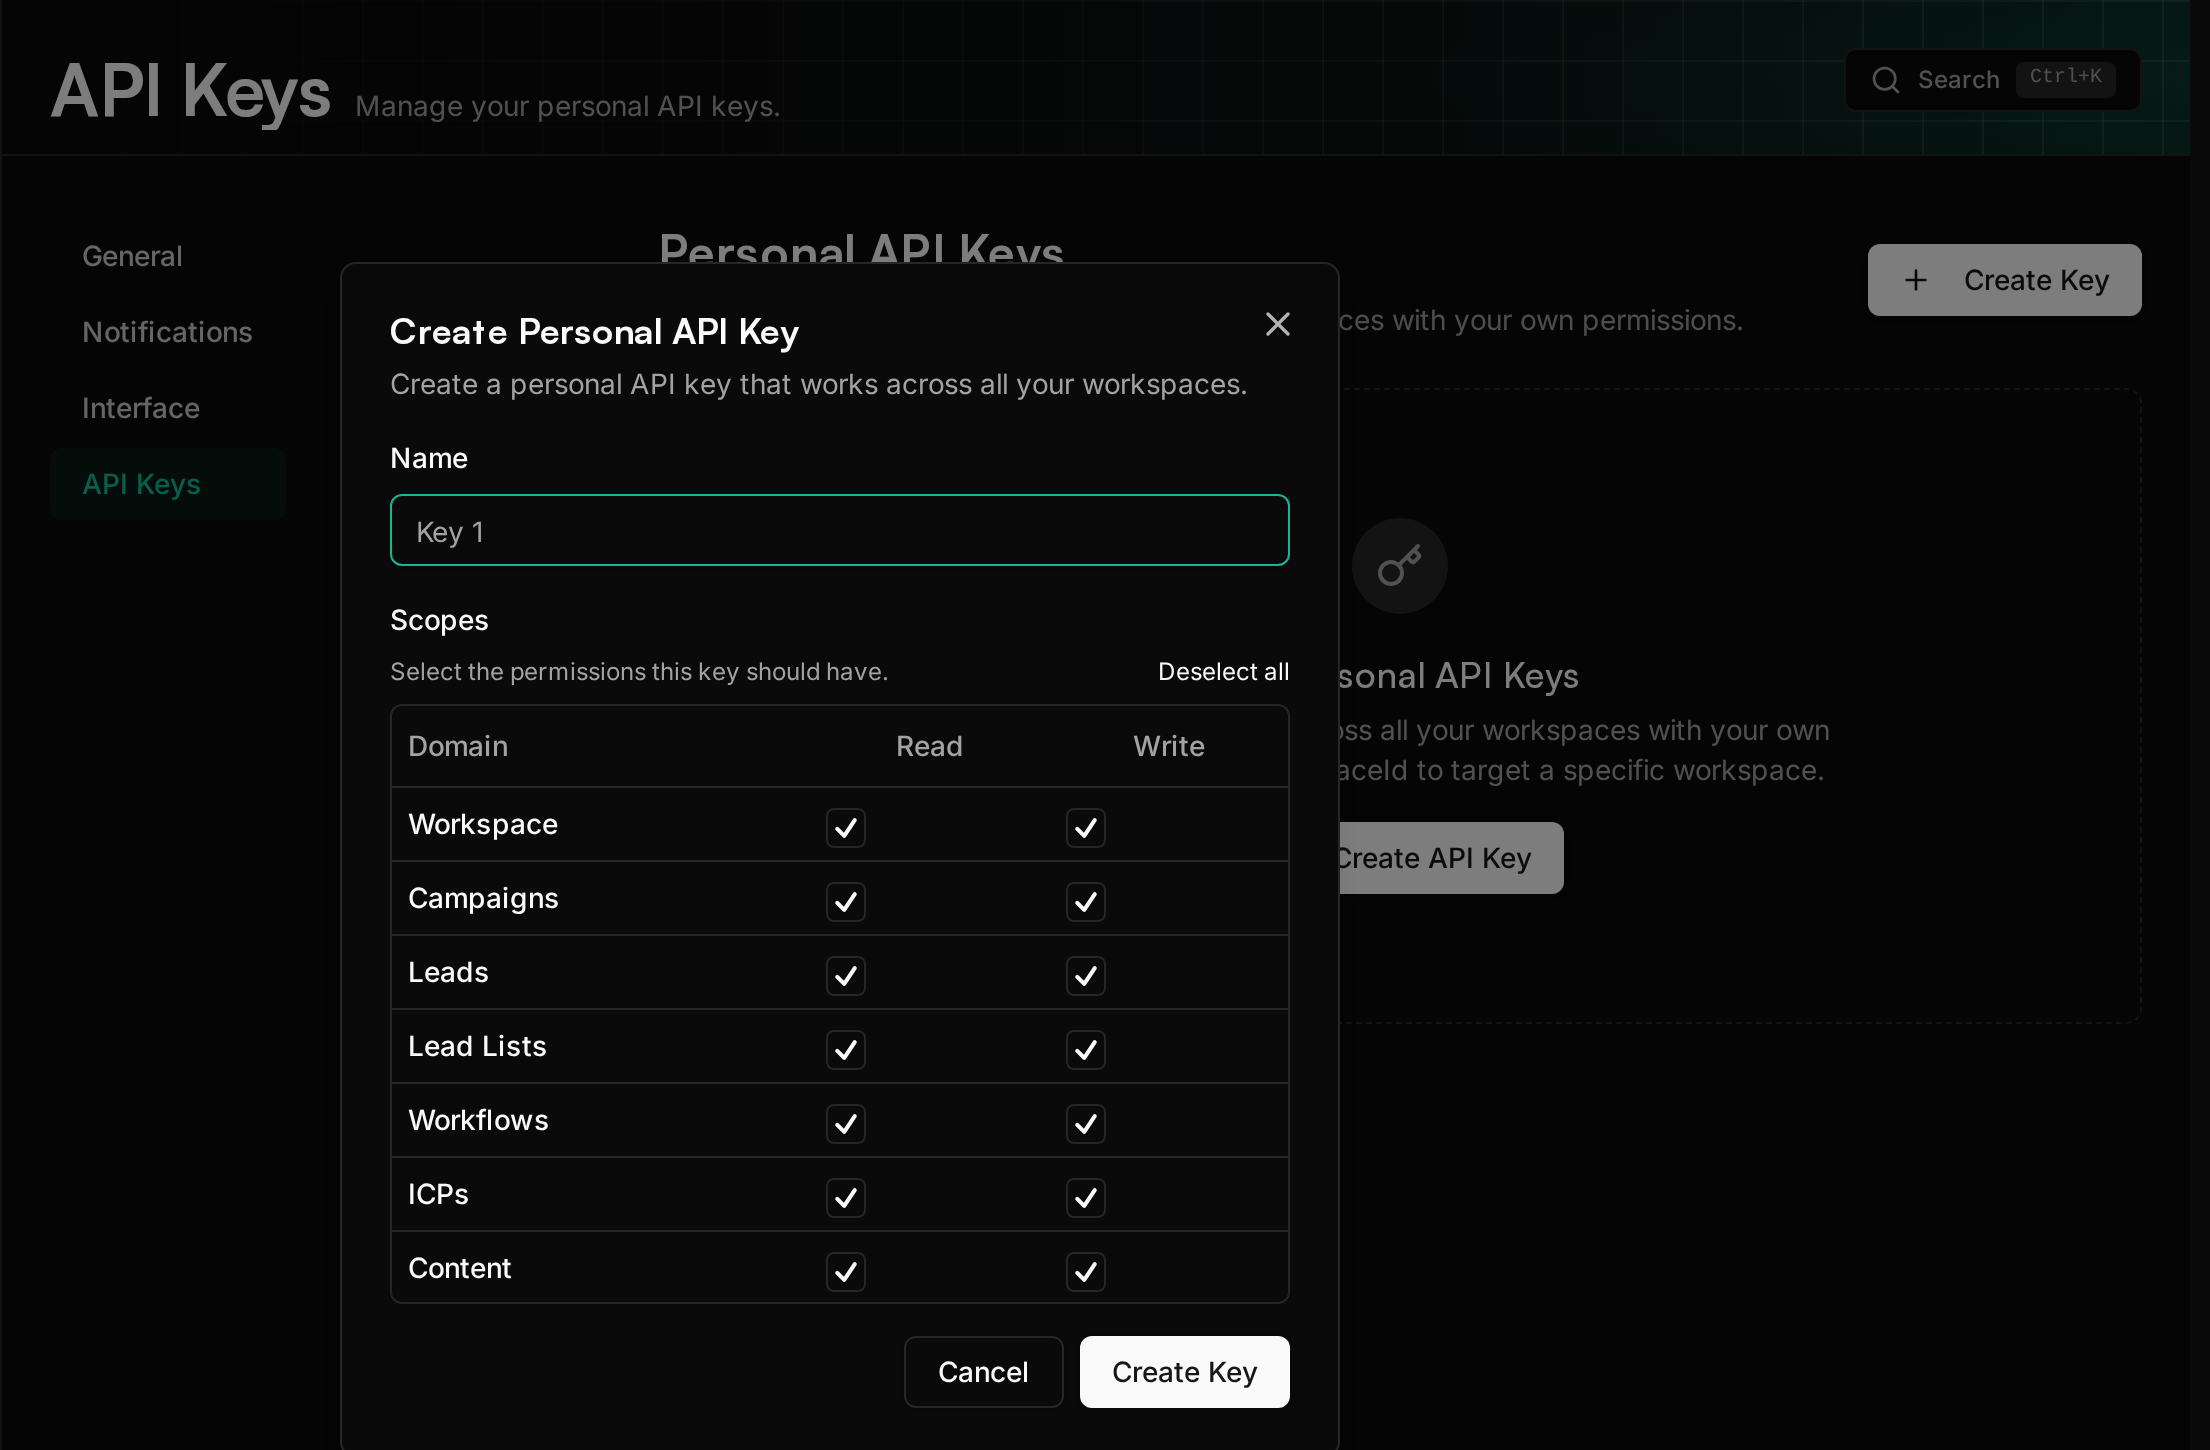Uncheck Campaigns Write permission
This screenshot has width=2210, height=1450.
1086,902
